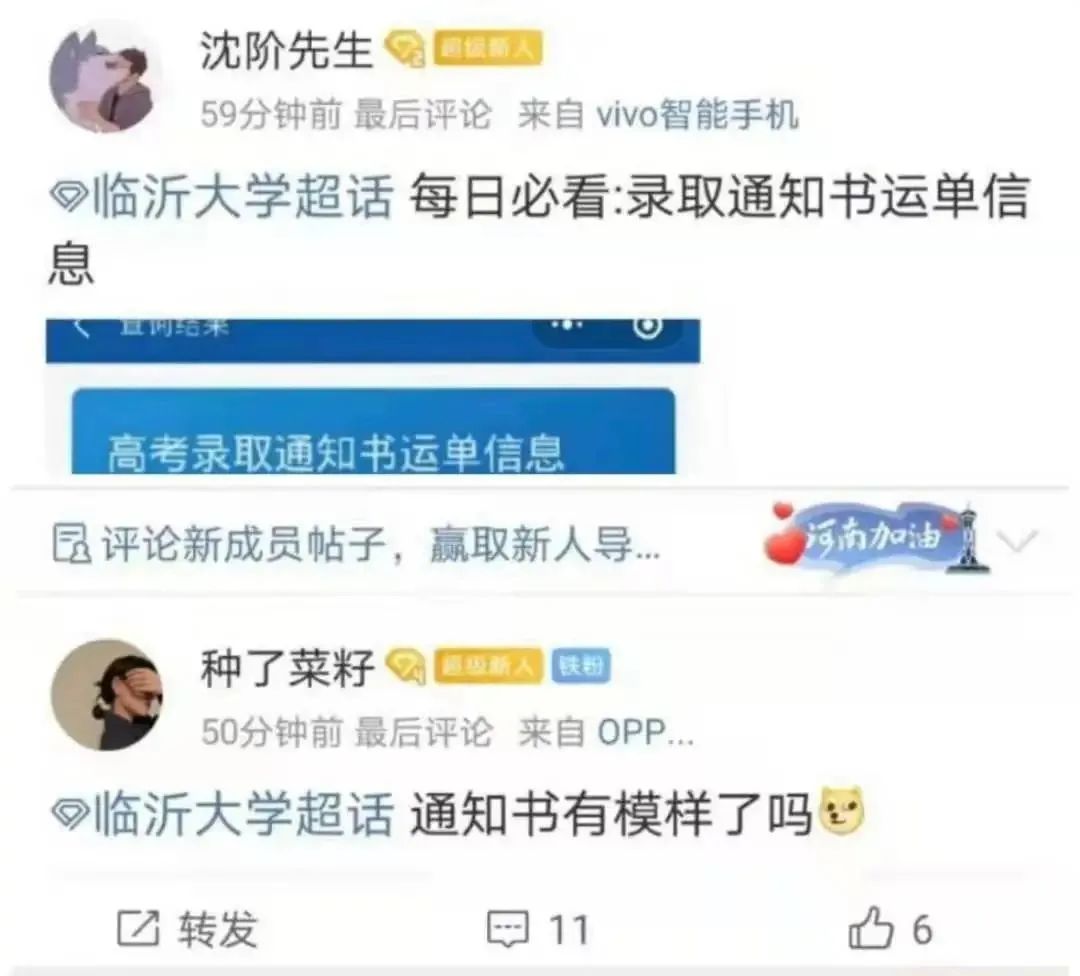Open comments via the speech bubble icon

(508, 928)
